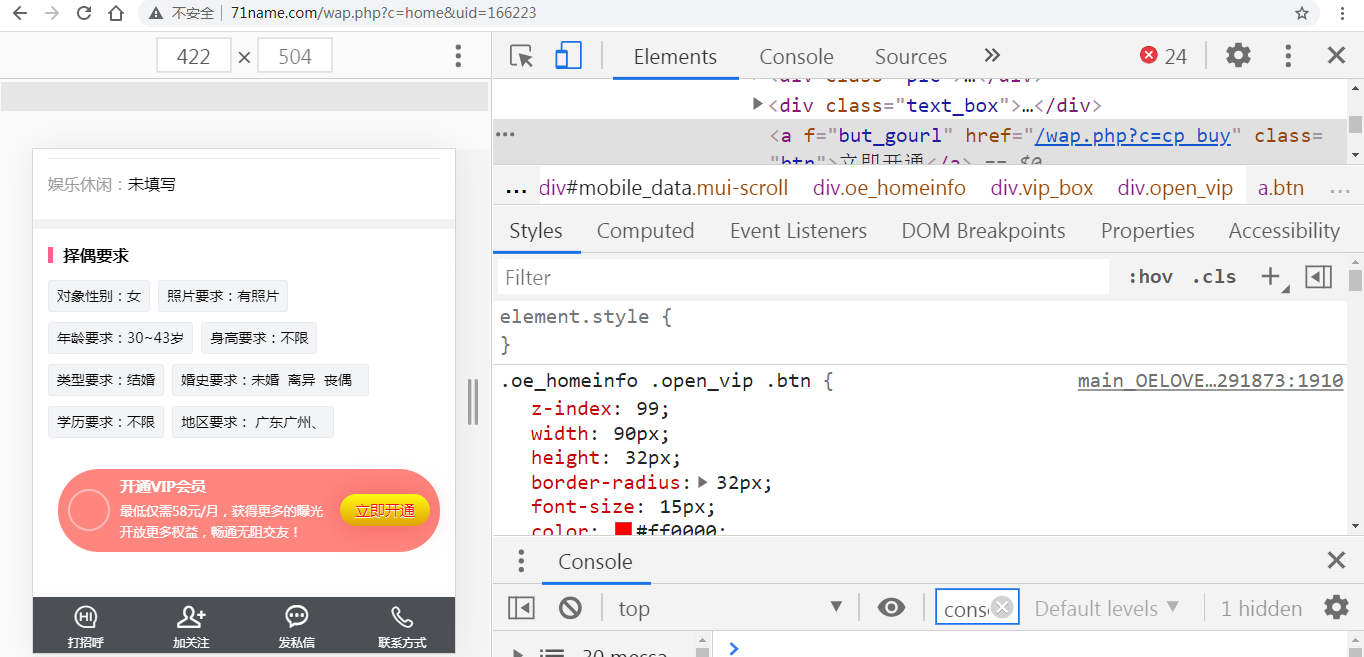Tap 打招呼 greeting icon
Screen dimensions: 1364x657
(x=86, y=627)
